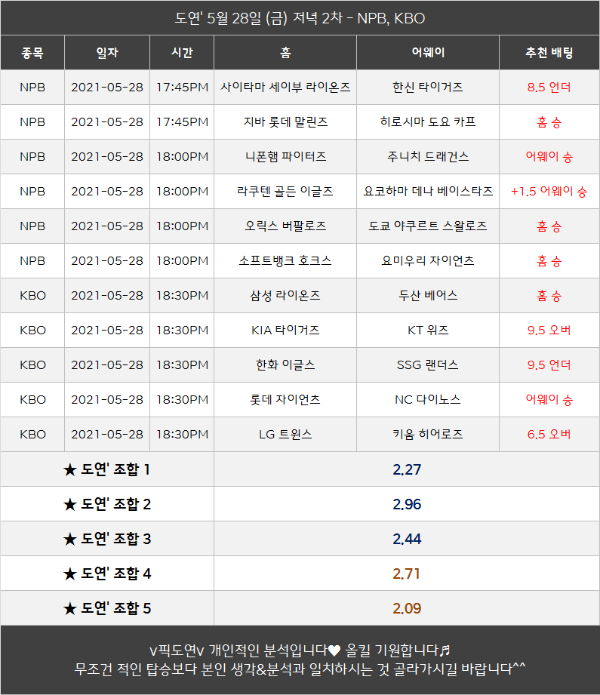Click the odds value 2.44
Image resolution: width=600 pixels, height=695 pixels.
407,539
